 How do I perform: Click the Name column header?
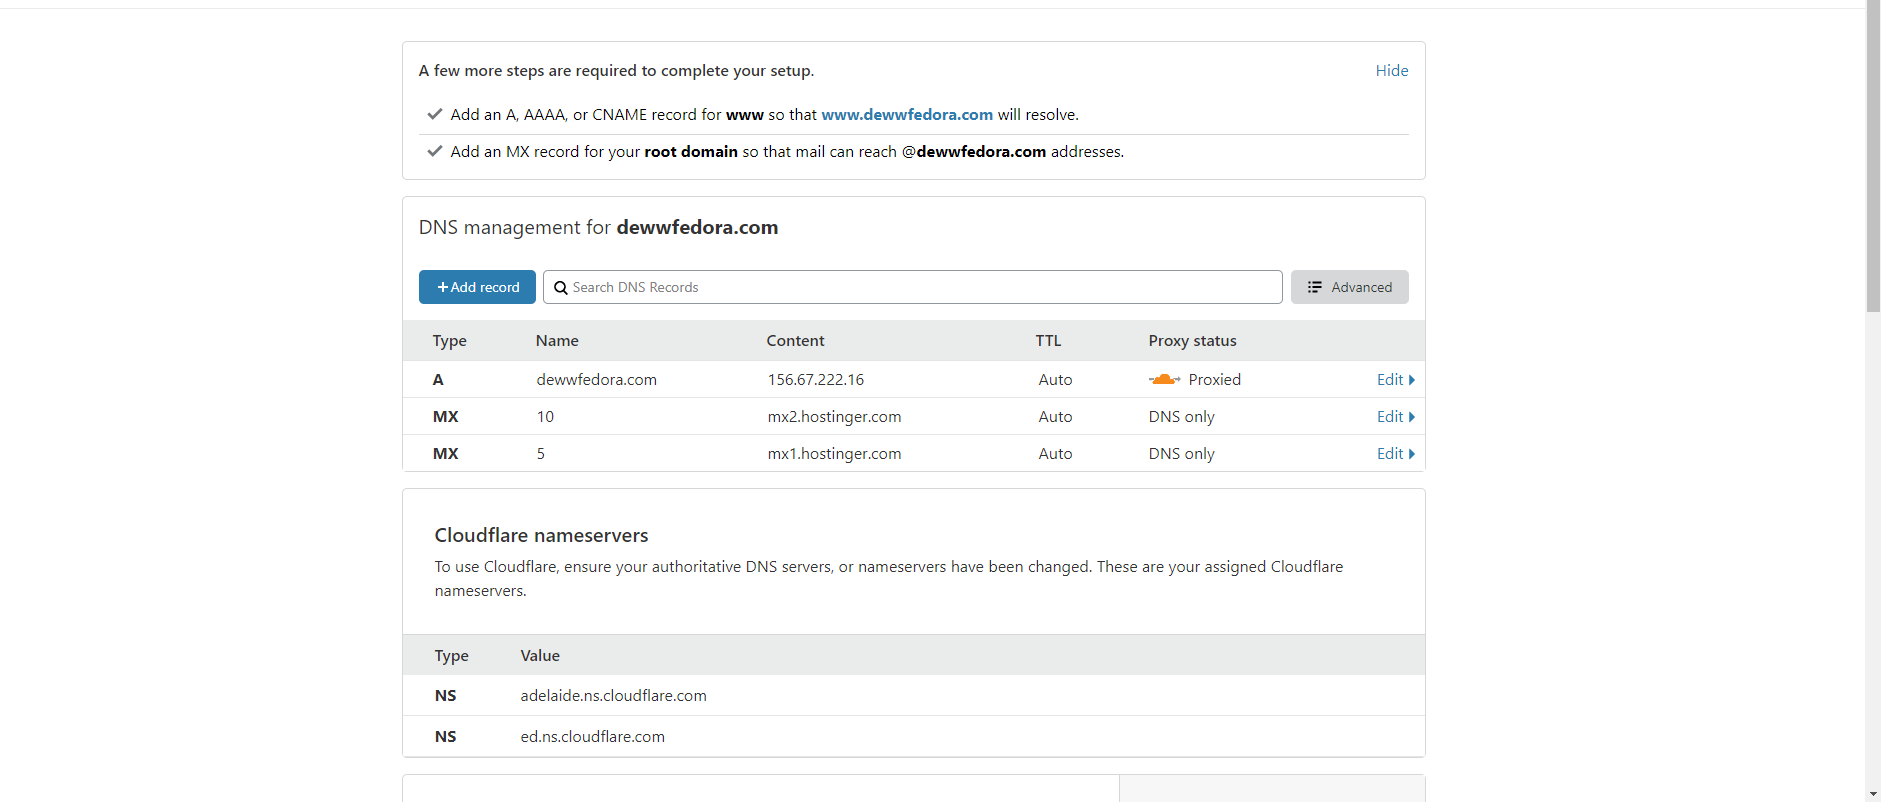pos(557,340)
